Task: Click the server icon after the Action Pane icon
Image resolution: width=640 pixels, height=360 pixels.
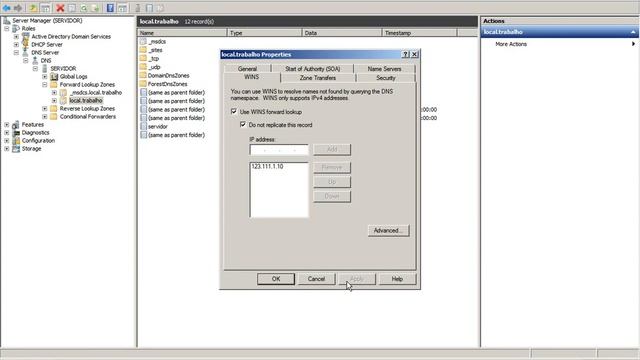Action: [x=138, y=8]
